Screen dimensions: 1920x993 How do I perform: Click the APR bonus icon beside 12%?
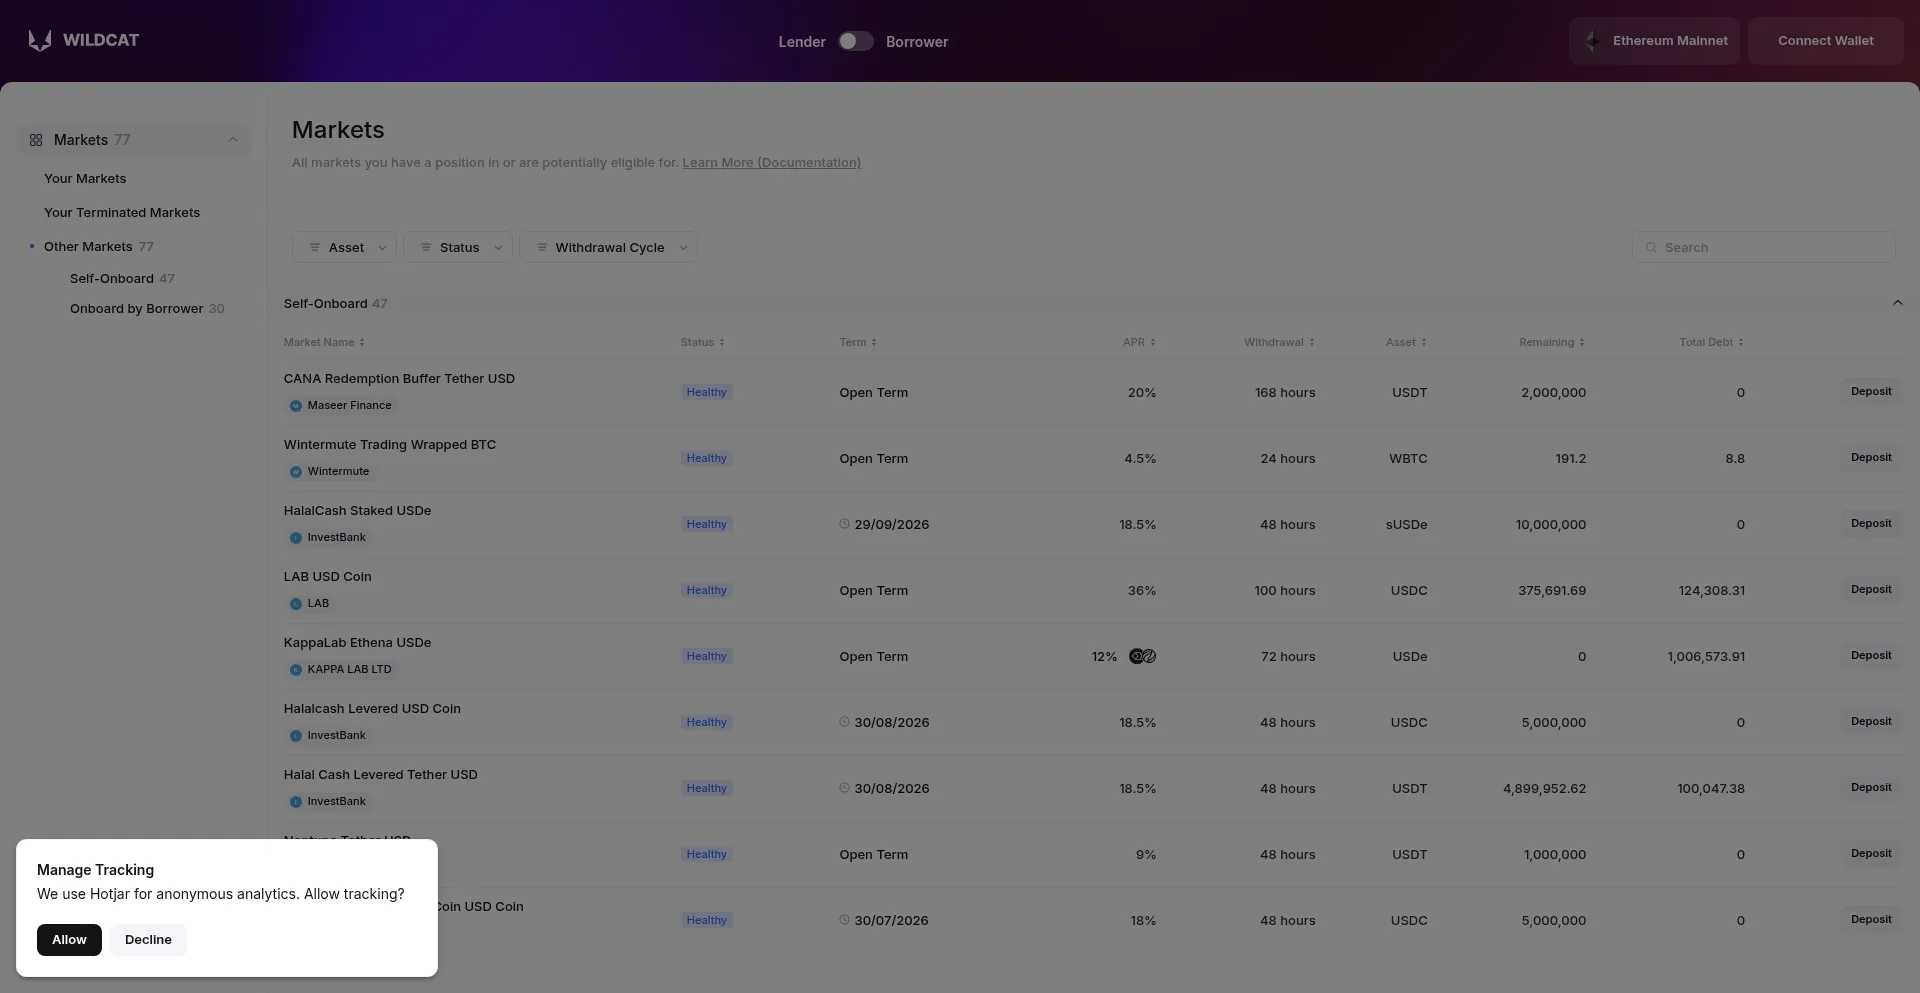pos(1142,657)
